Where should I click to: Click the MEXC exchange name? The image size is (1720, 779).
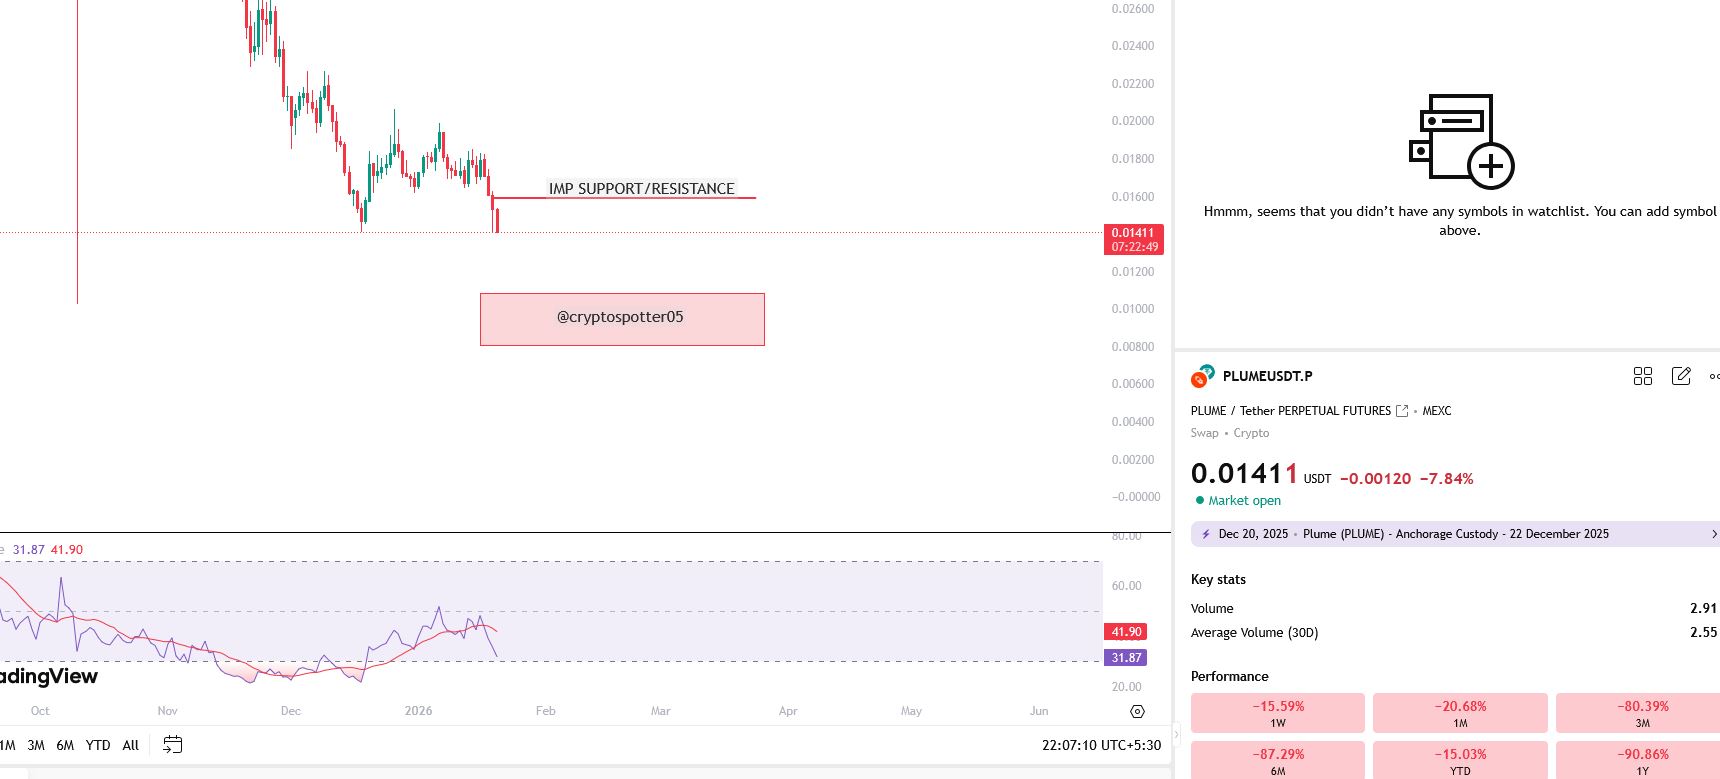(x=1437, y=411)
